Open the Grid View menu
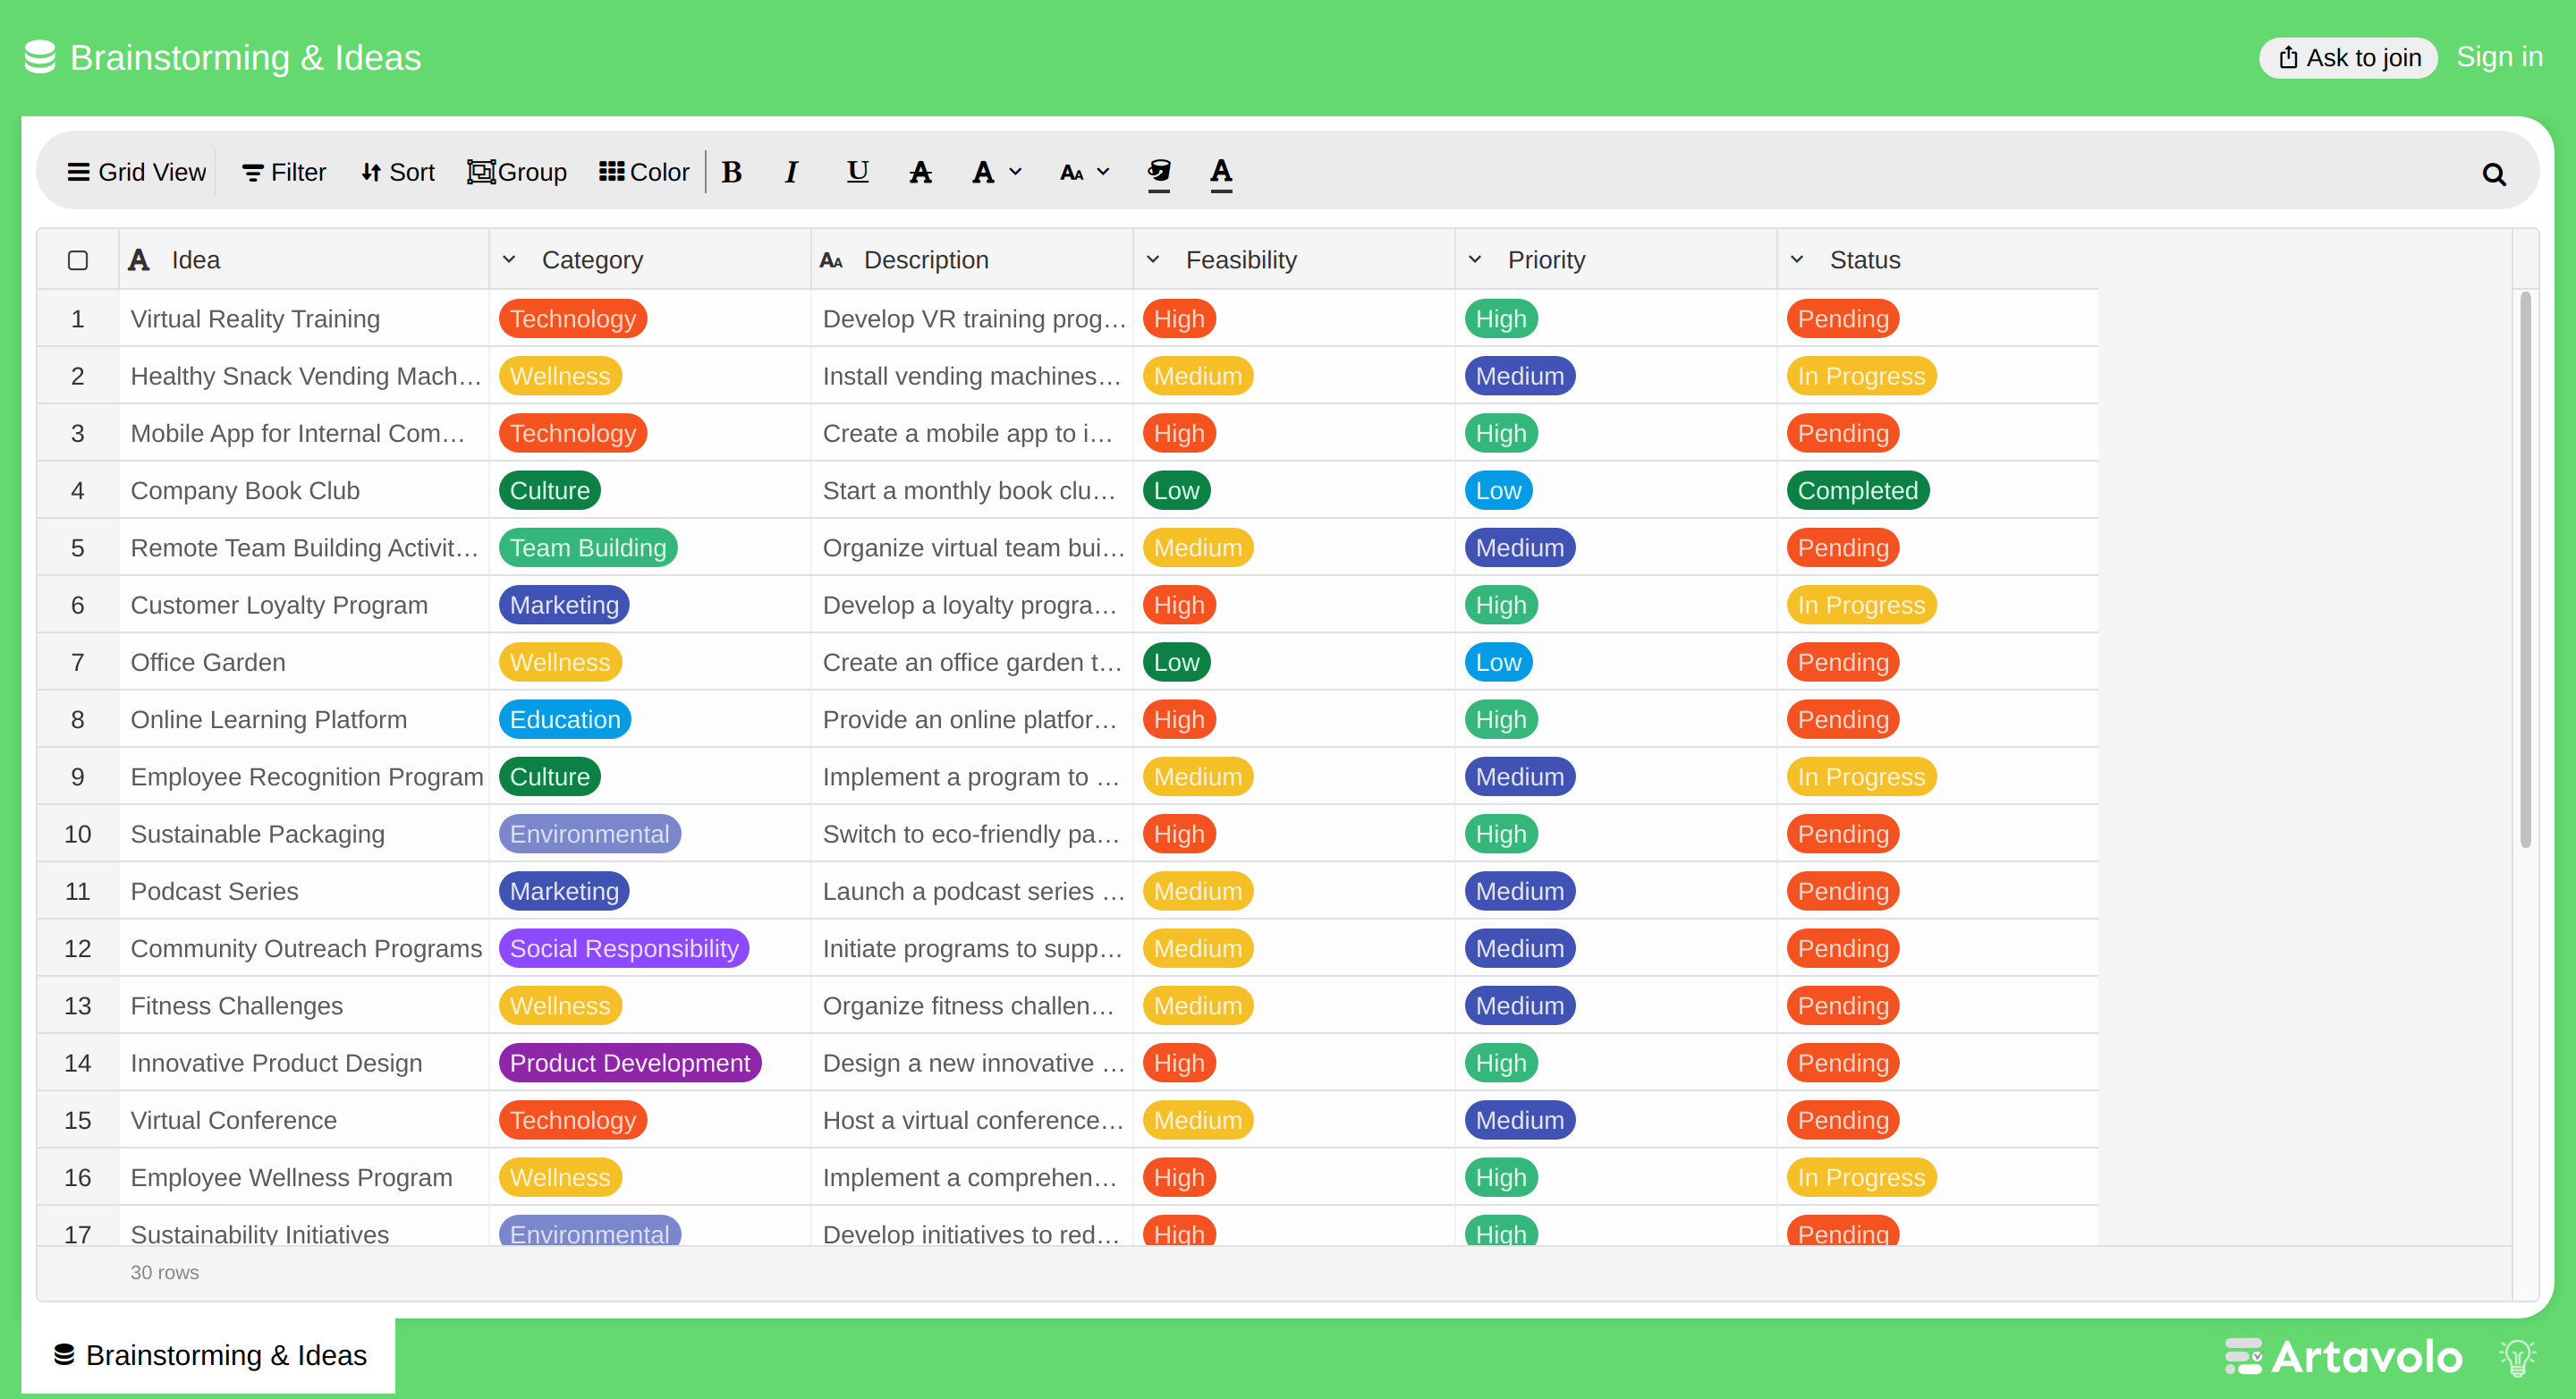Image resolution: width=2576 pixels, height=1399 pixels. (137, 172)
